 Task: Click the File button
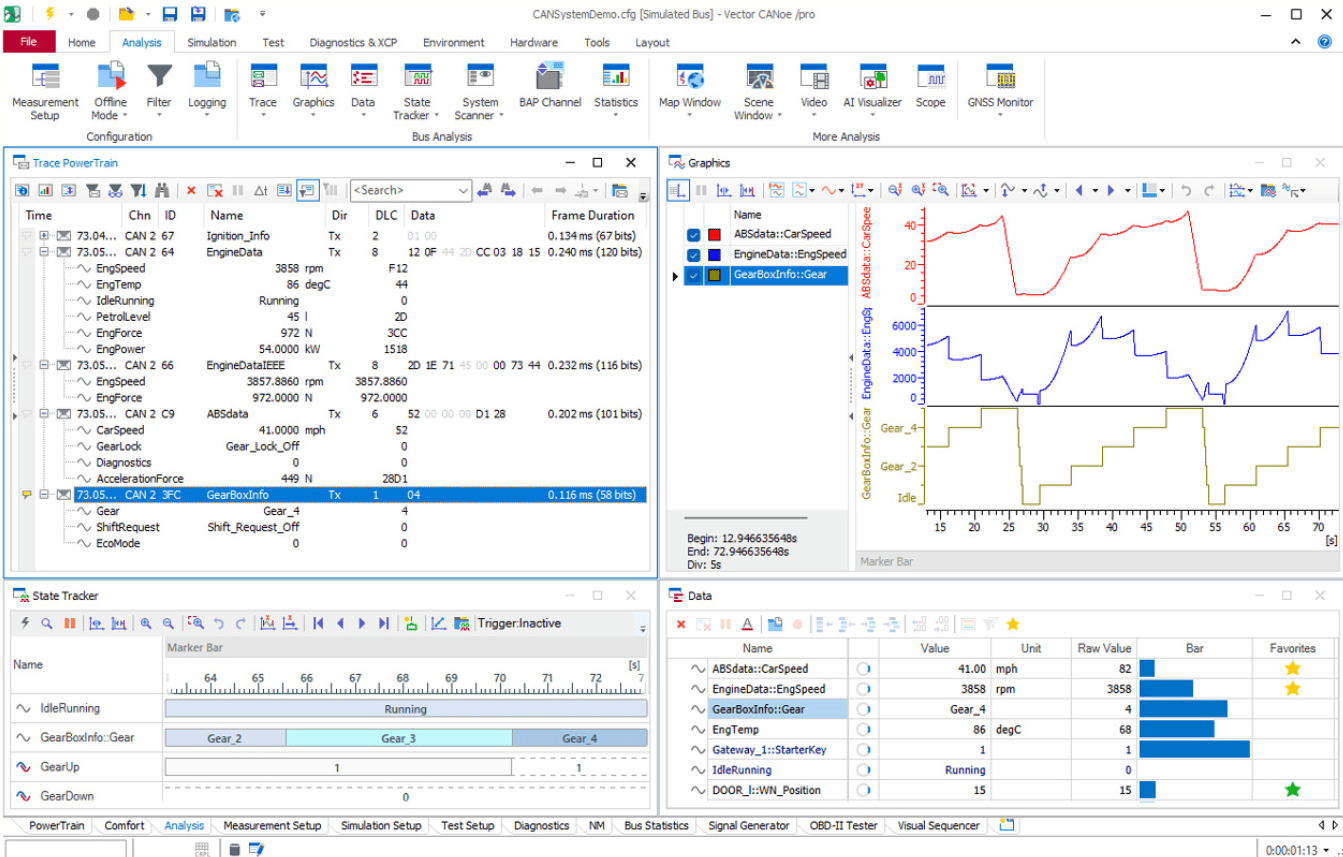pos(29,42)
